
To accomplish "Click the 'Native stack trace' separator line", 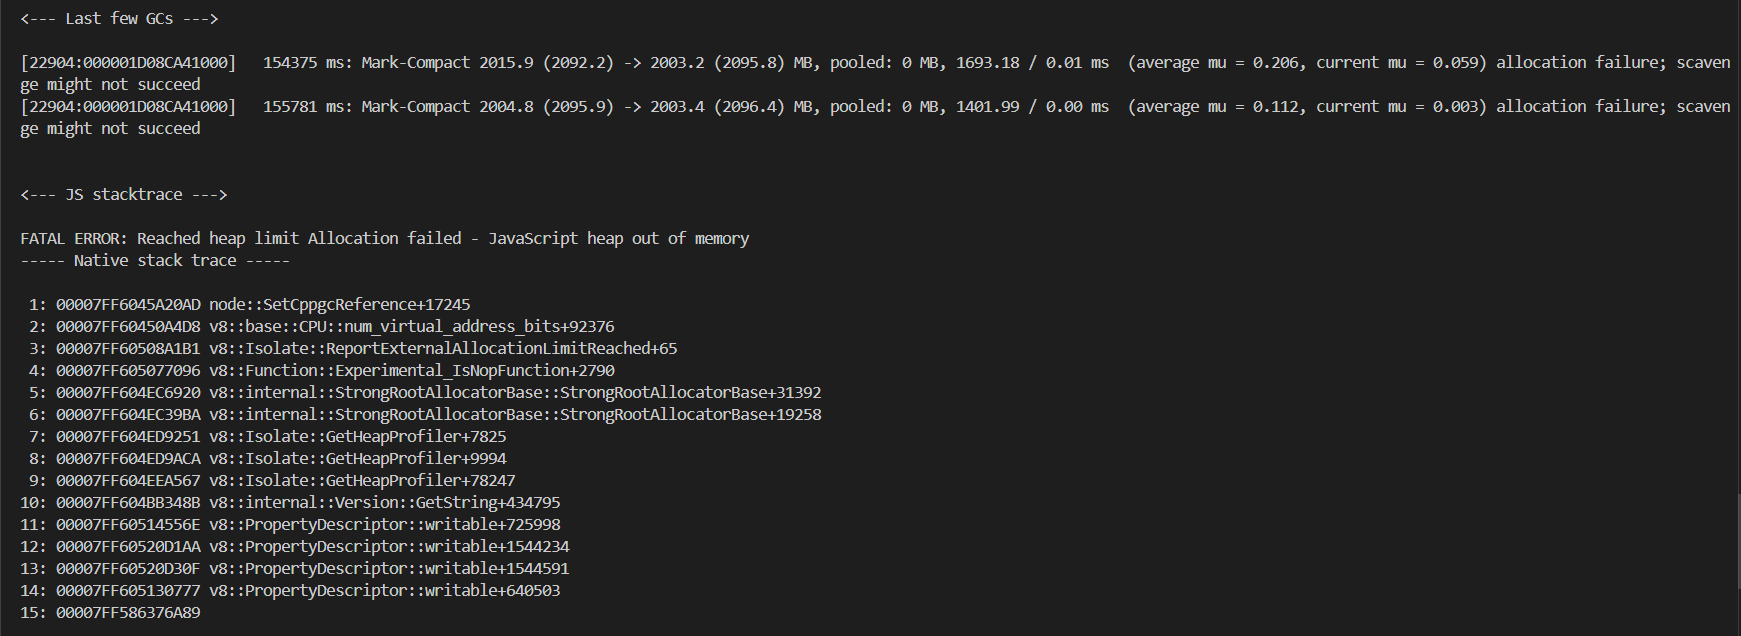I will [x=155, y=260].
